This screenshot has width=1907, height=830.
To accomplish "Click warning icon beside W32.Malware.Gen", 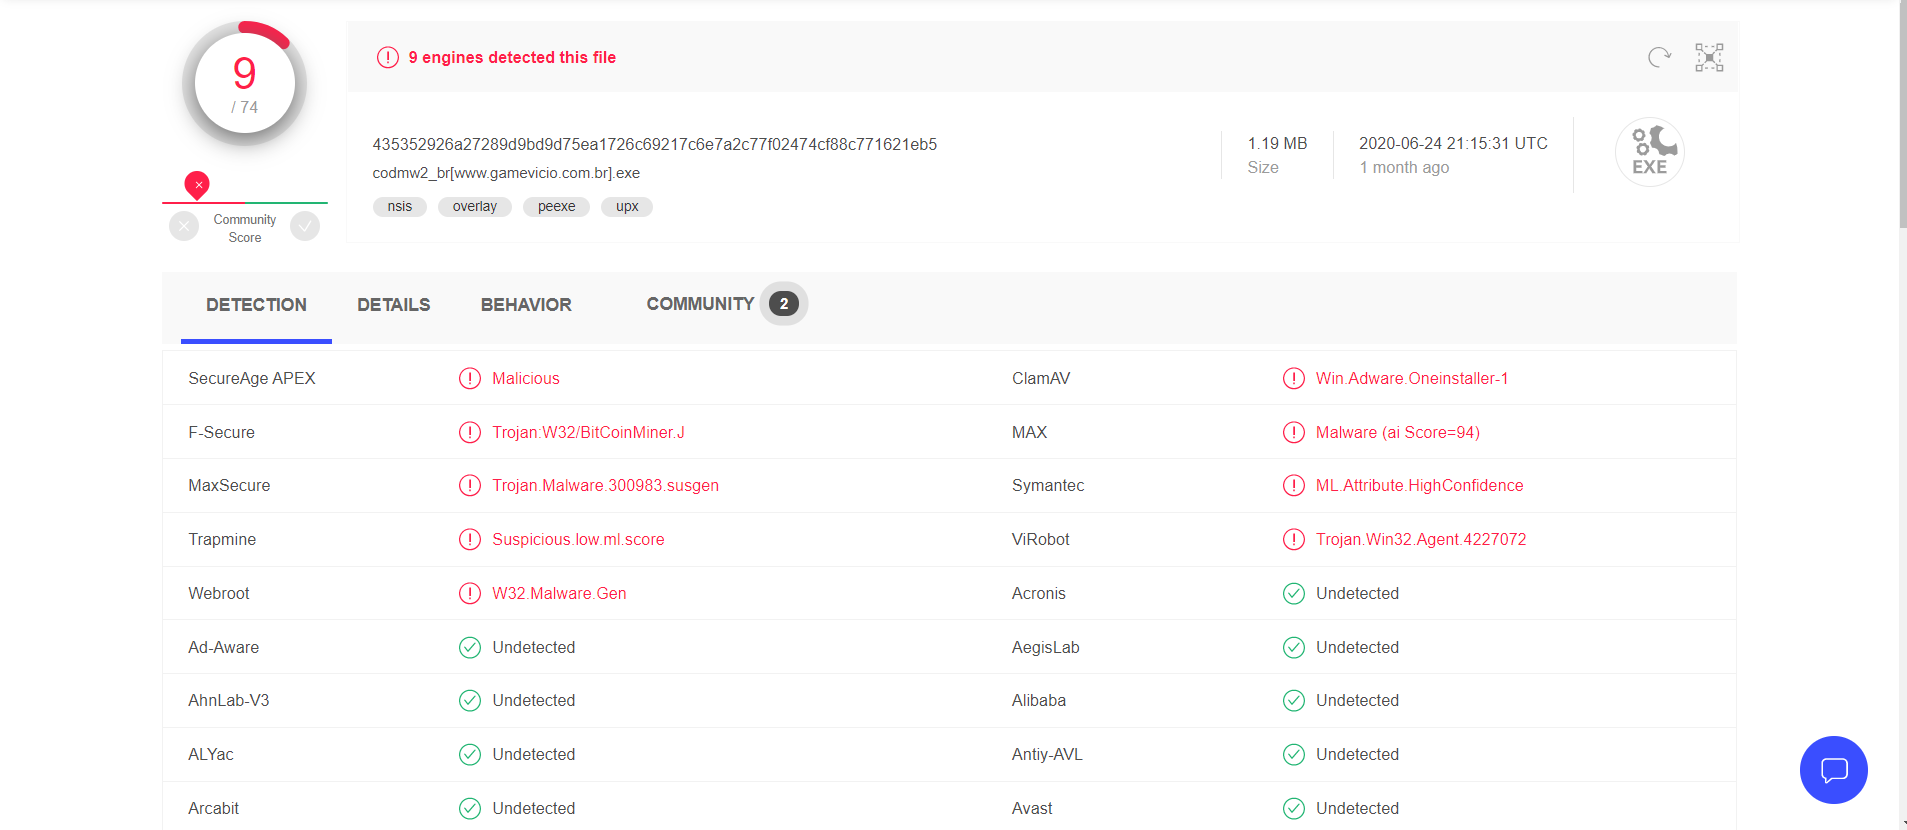I will [x=470, y=593].
